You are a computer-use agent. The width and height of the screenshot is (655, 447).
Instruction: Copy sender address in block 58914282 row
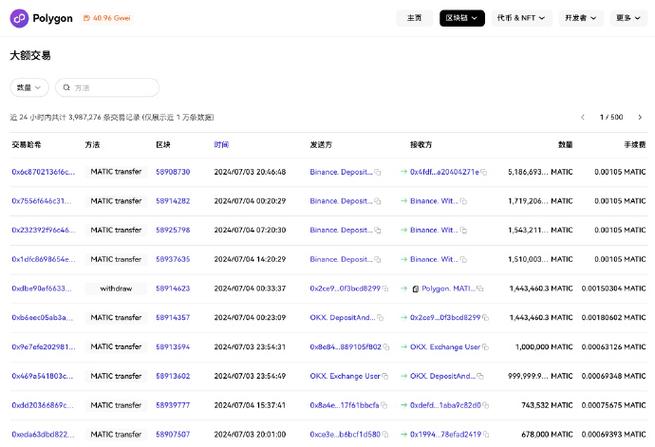click(x=378, y=201)
